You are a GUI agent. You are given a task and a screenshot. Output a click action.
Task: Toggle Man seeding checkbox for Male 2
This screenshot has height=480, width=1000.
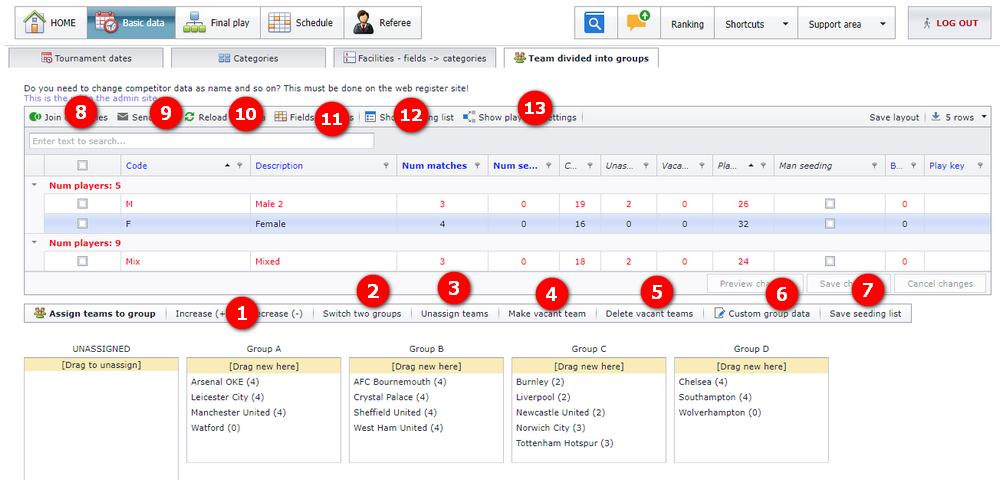click(829, 204)
